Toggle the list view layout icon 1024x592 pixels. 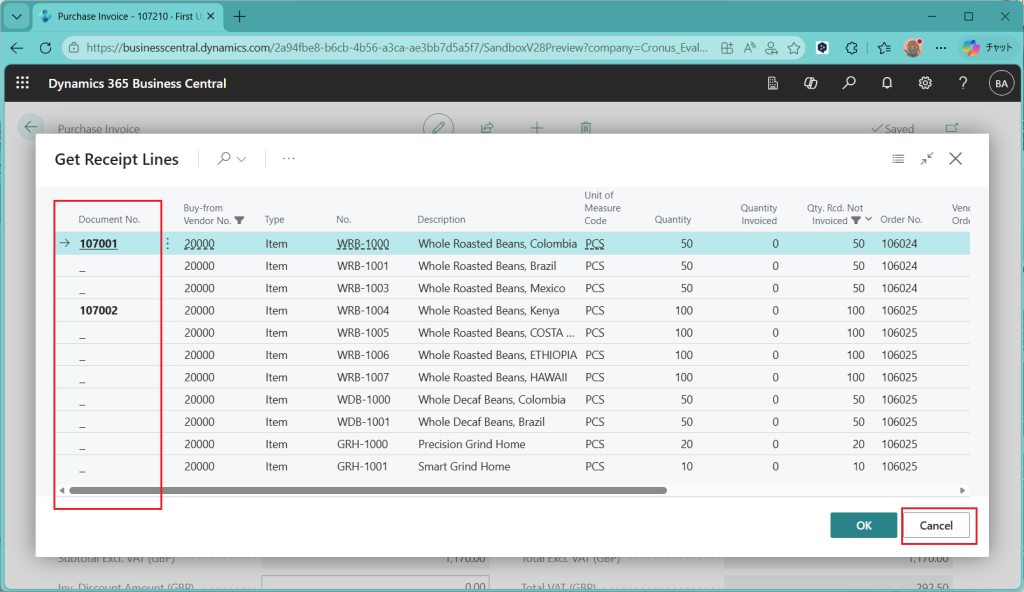[x=898, y=159]
